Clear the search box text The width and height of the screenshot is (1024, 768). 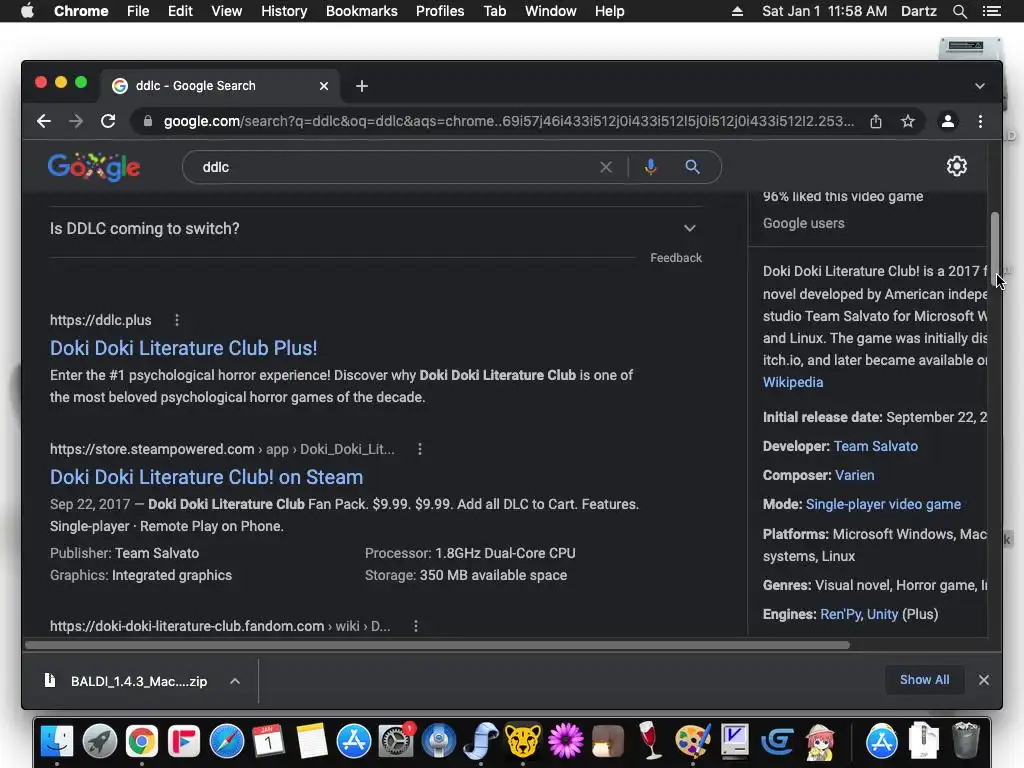606,167
